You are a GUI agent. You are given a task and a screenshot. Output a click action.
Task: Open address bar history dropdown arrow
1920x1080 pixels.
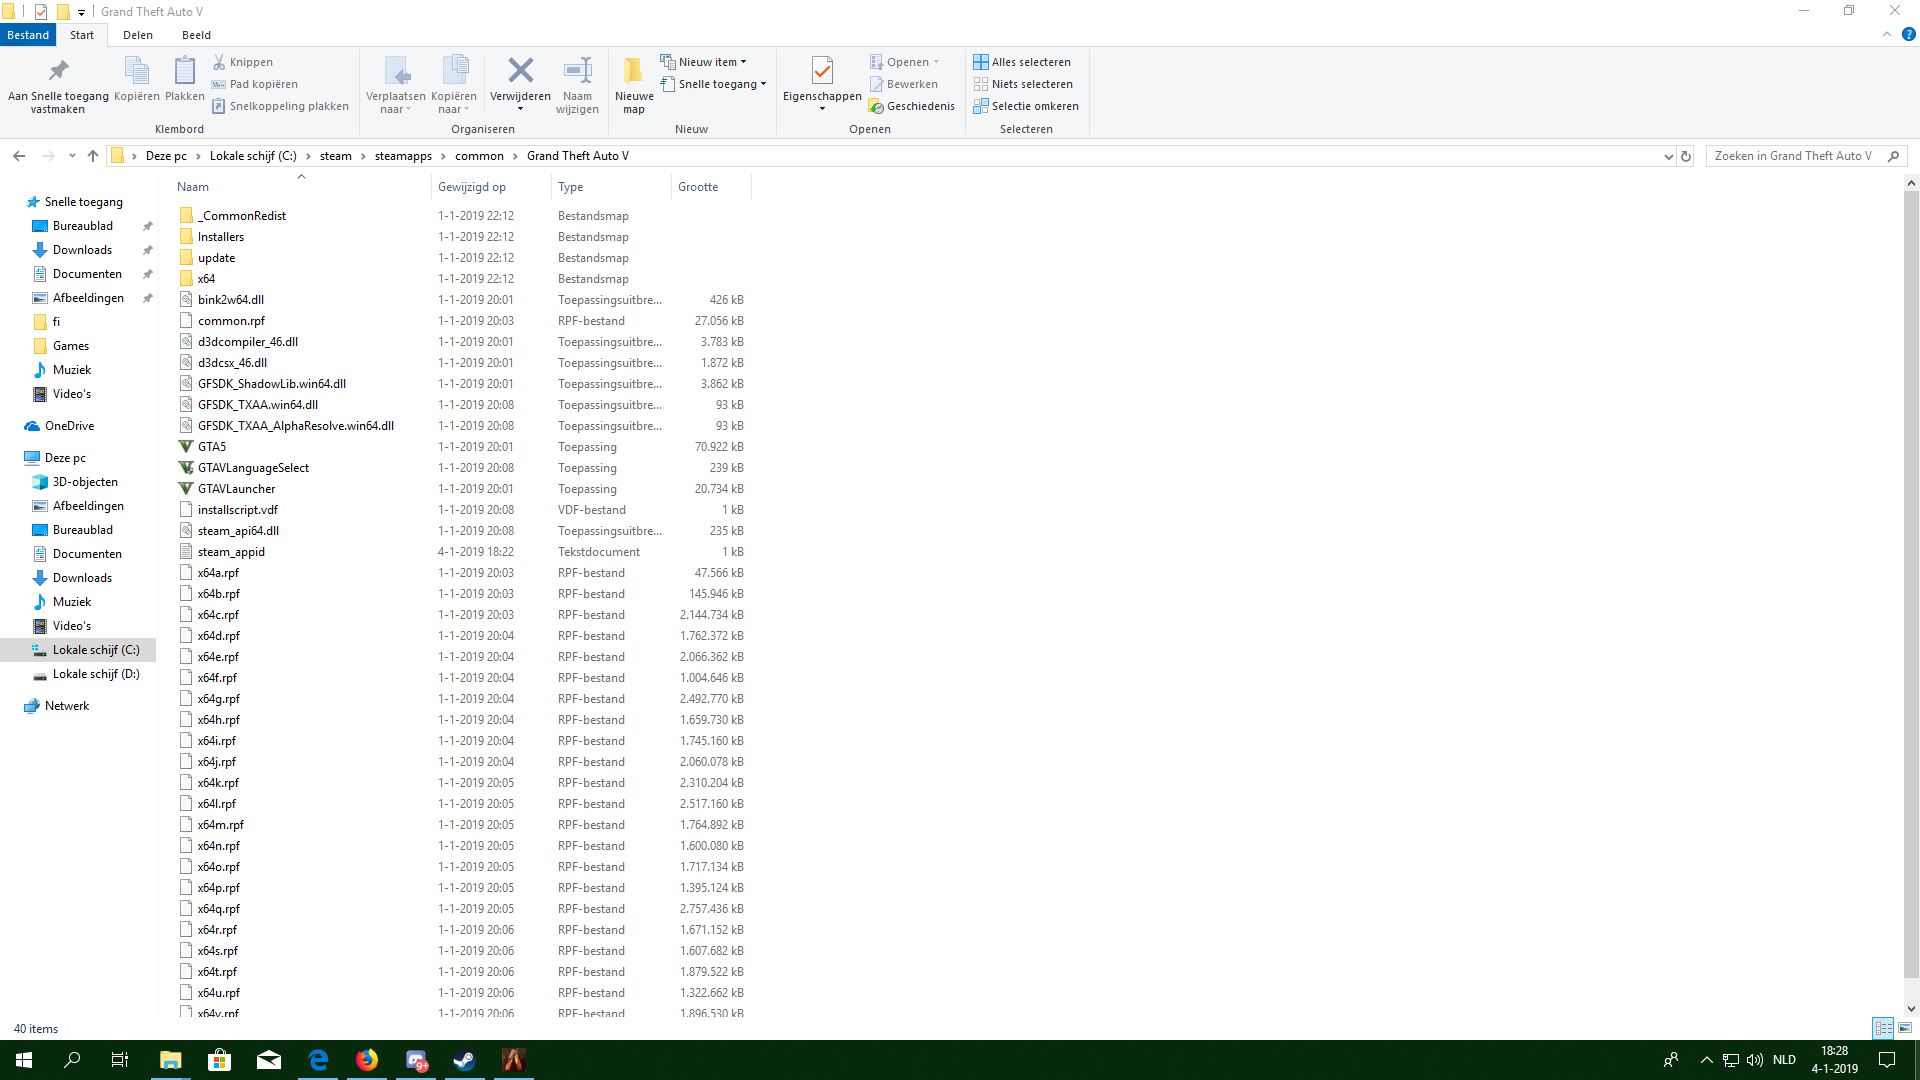point(1668,156)
